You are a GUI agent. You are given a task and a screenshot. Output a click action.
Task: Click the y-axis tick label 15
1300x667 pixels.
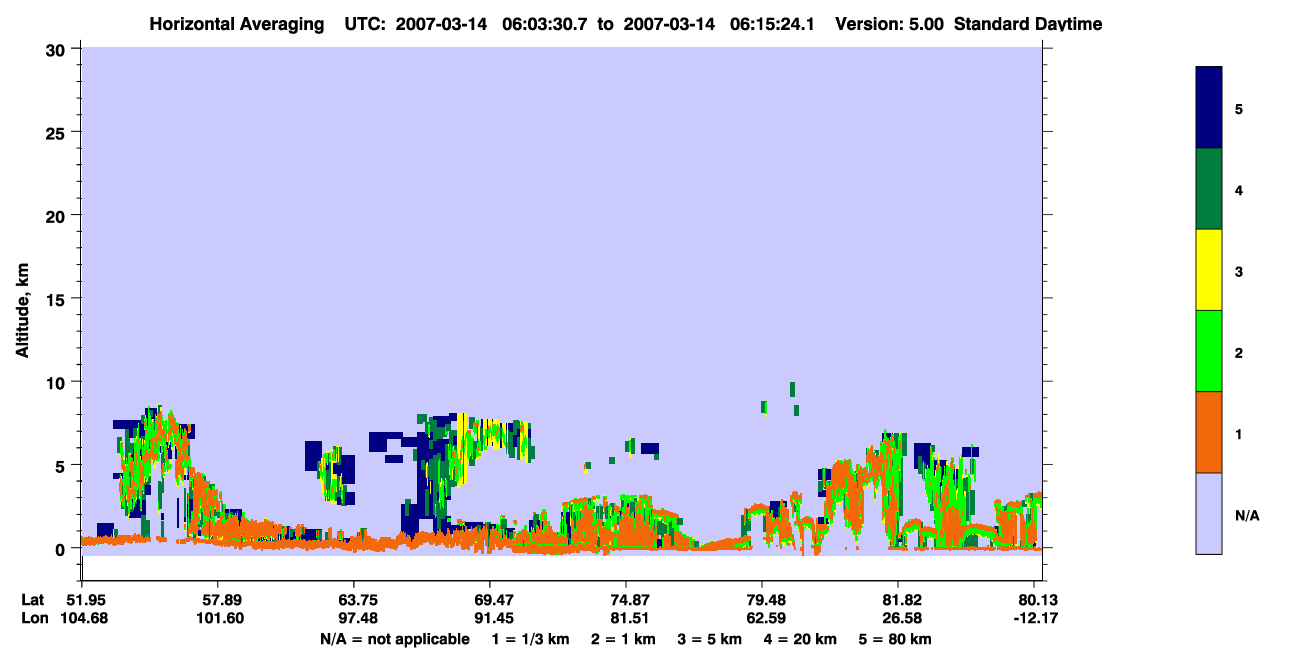(56, 299)
